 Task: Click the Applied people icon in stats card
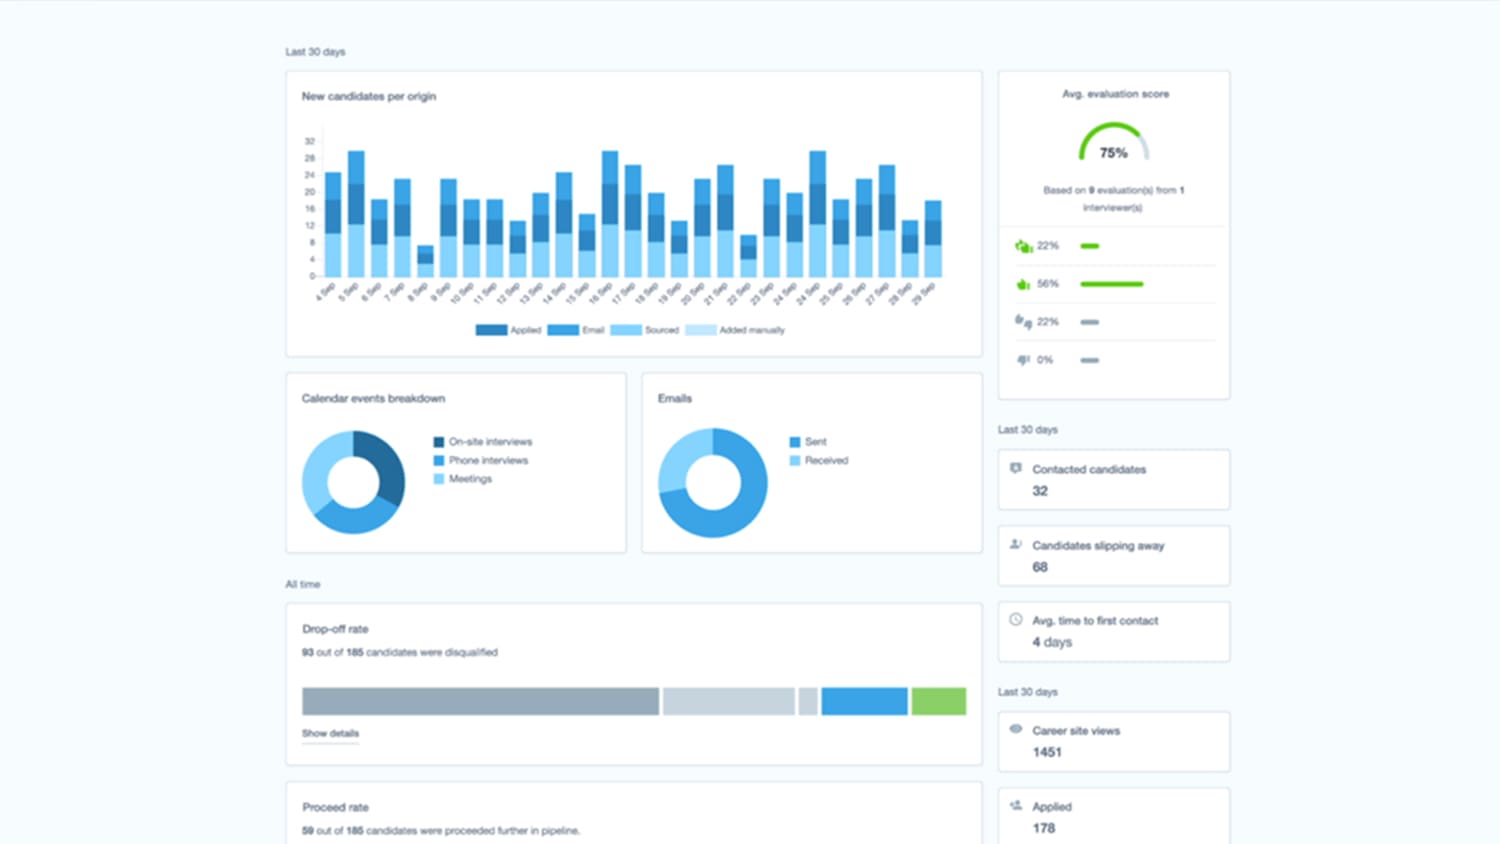(x=1016, y=806)
